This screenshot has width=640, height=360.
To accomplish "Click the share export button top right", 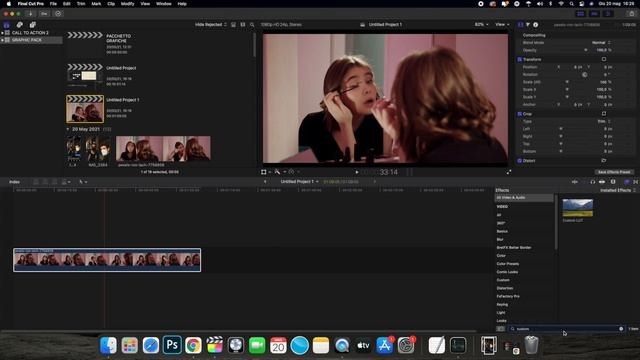I will [x=632, y=14].
